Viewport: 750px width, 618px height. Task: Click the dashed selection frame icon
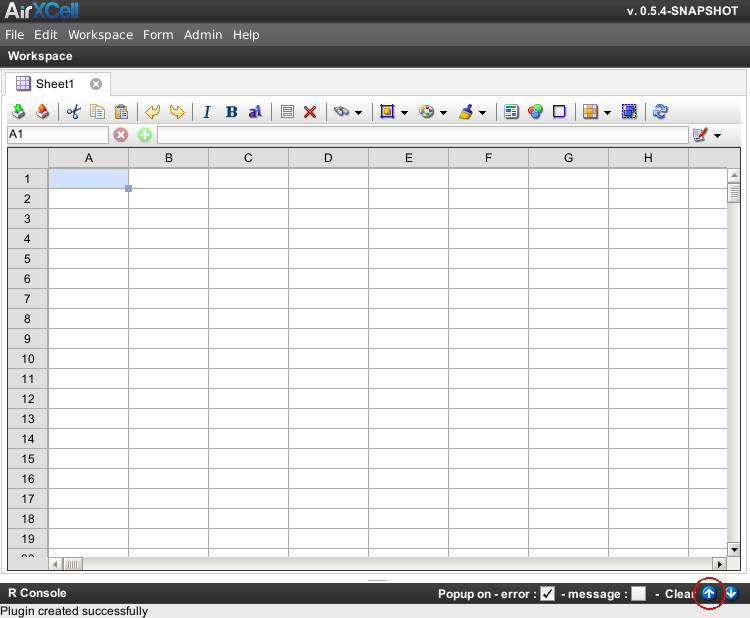629,112
